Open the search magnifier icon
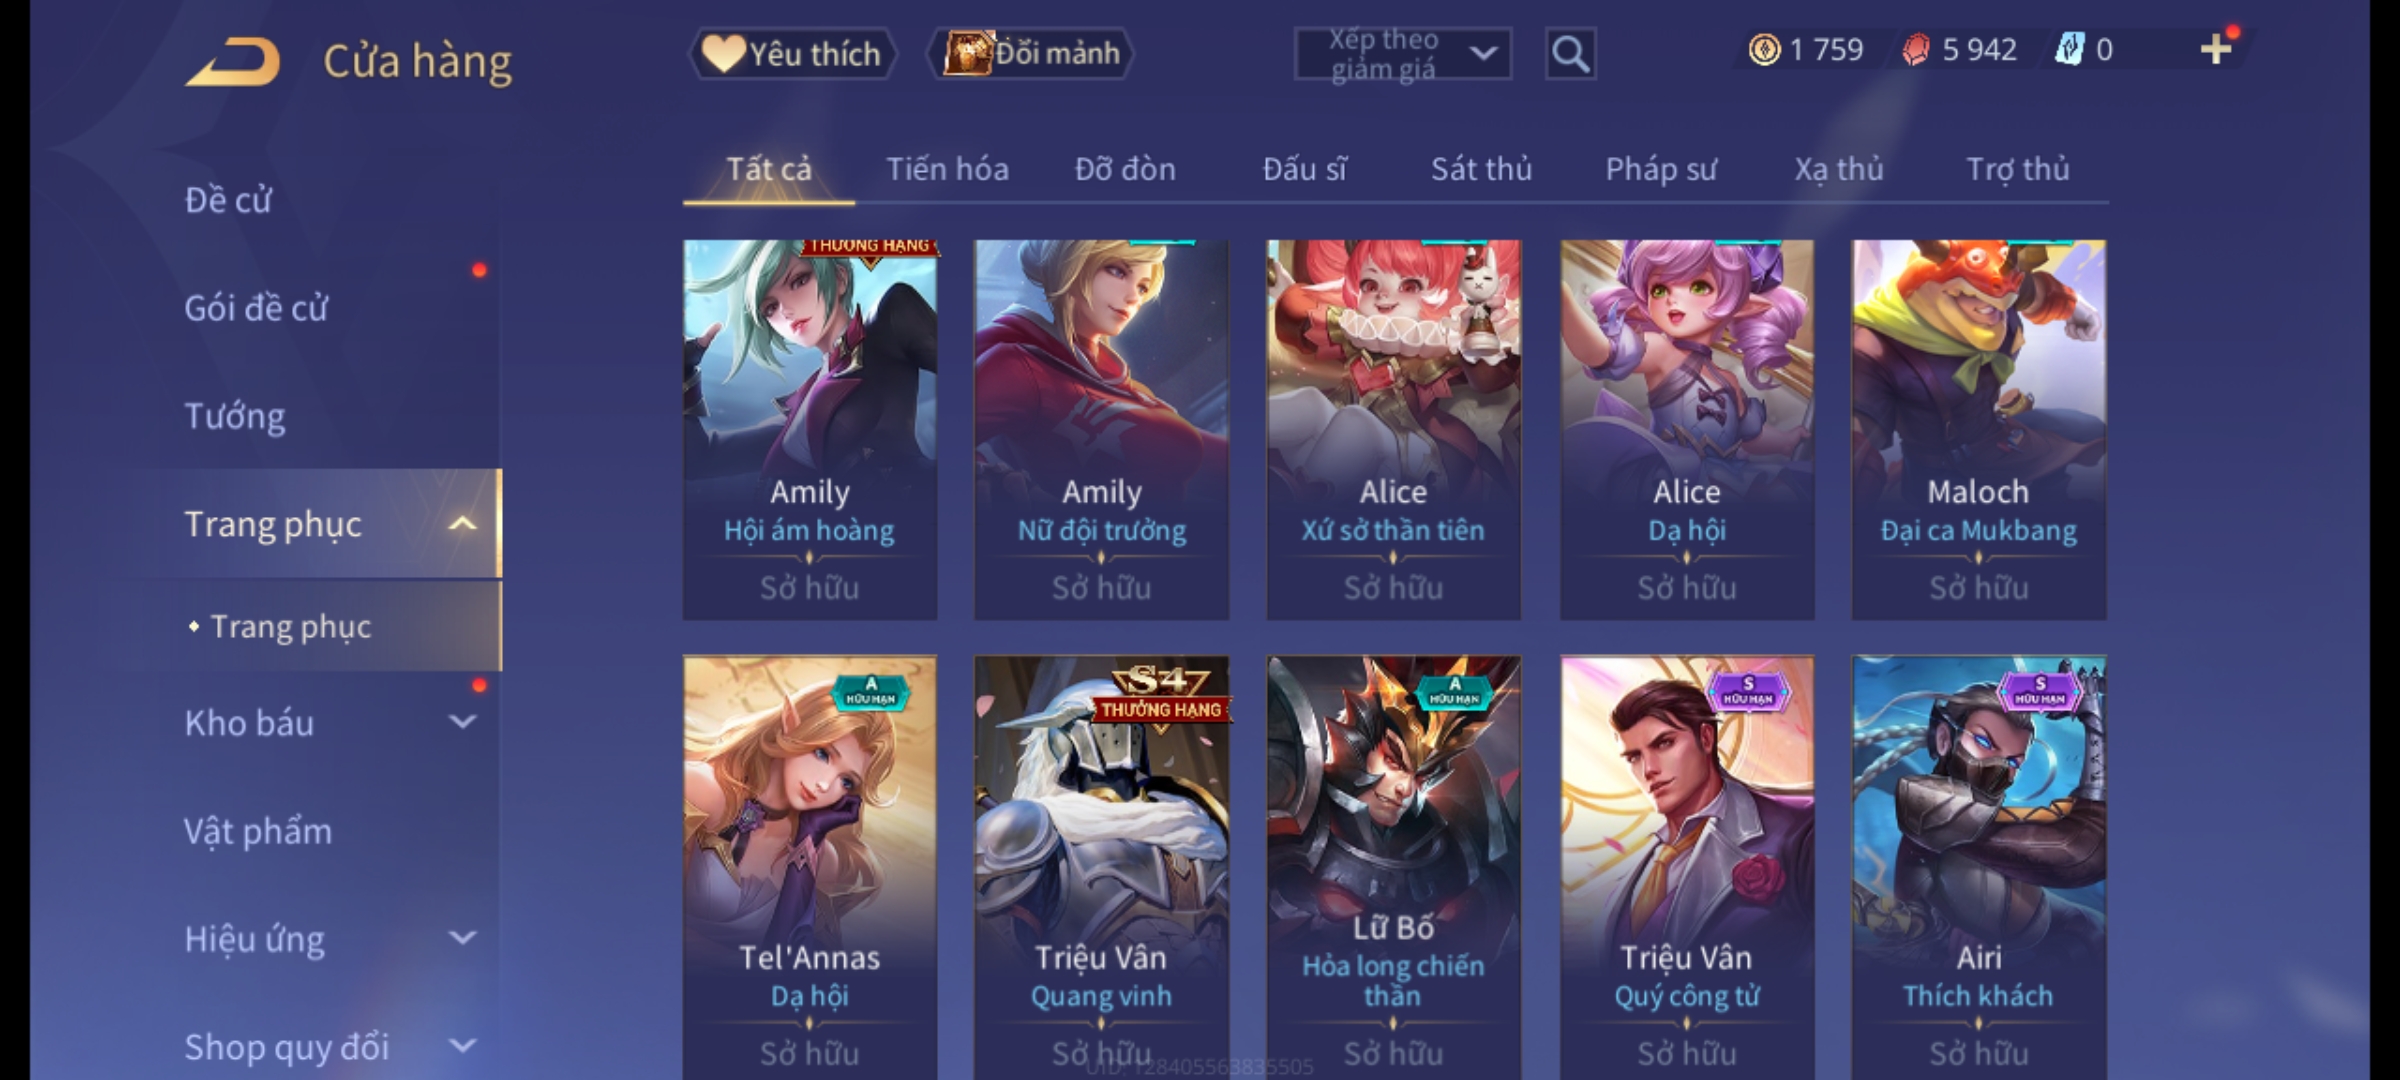The height and width of the screenshot is (1080, 2400). pyautogui.click(x=1570, y=54)
